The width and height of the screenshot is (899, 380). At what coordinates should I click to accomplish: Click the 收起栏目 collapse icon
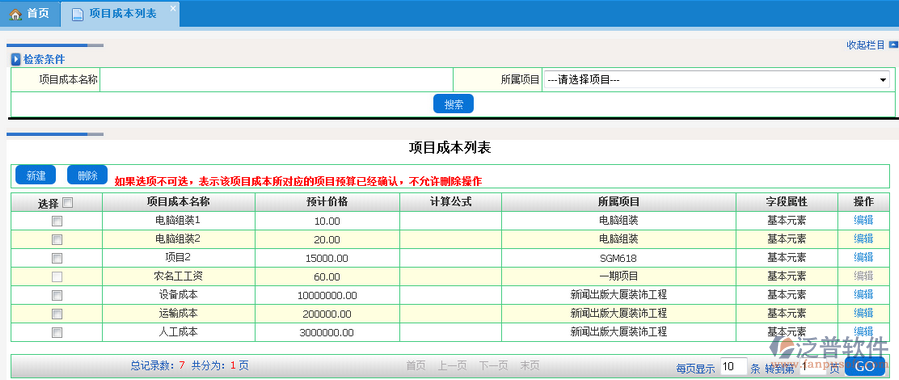point(893,44)
